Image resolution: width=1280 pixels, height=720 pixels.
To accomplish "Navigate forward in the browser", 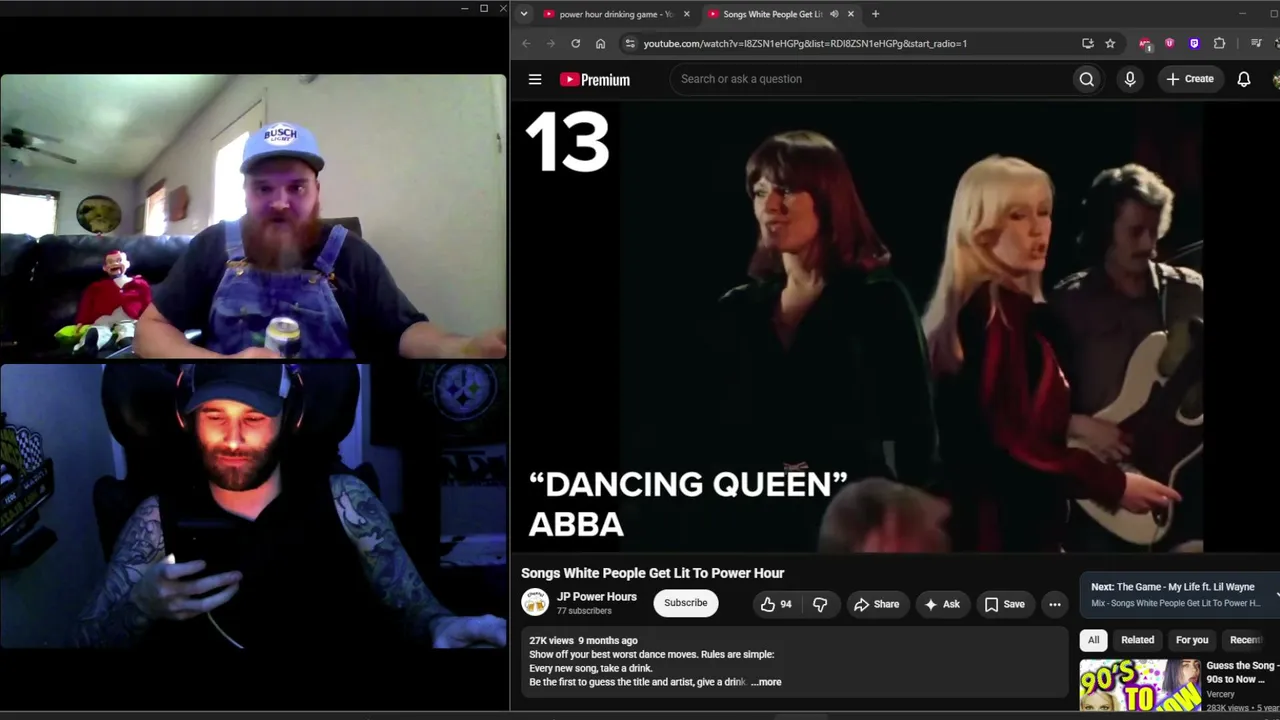I will (550, 44).
